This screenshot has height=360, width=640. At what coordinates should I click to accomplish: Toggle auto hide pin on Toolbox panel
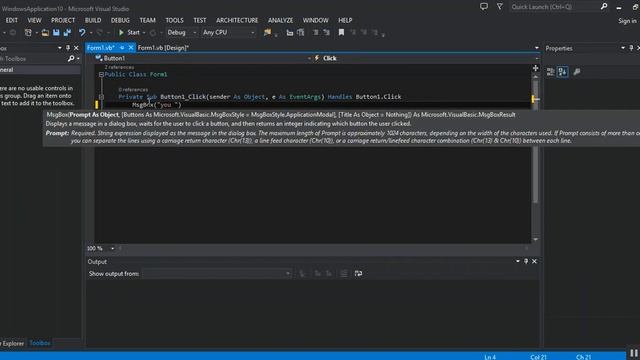tap(68, 48)
